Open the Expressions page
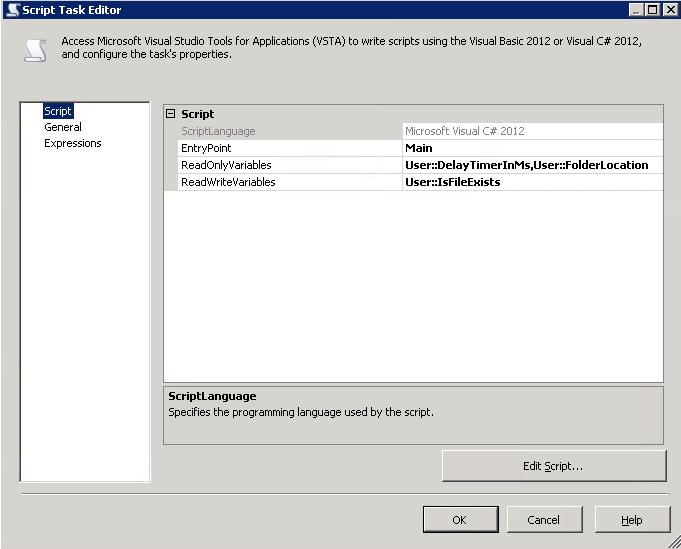The image size is (681, 549). [x=73, y=143]
